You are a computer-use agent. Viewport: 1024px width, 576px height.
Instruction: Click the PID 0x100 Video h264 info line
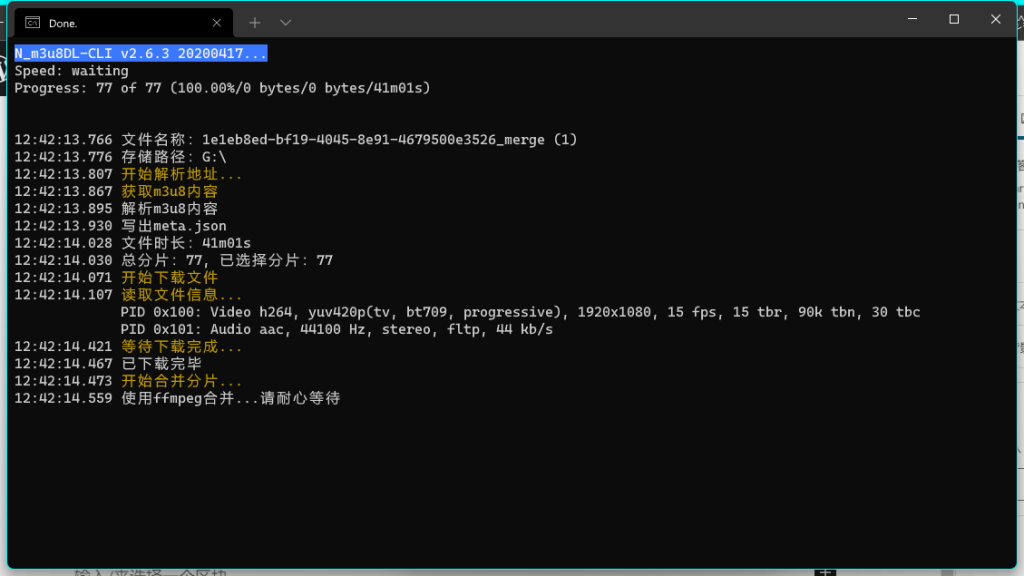pyautogui.click(x=520, y=312)
